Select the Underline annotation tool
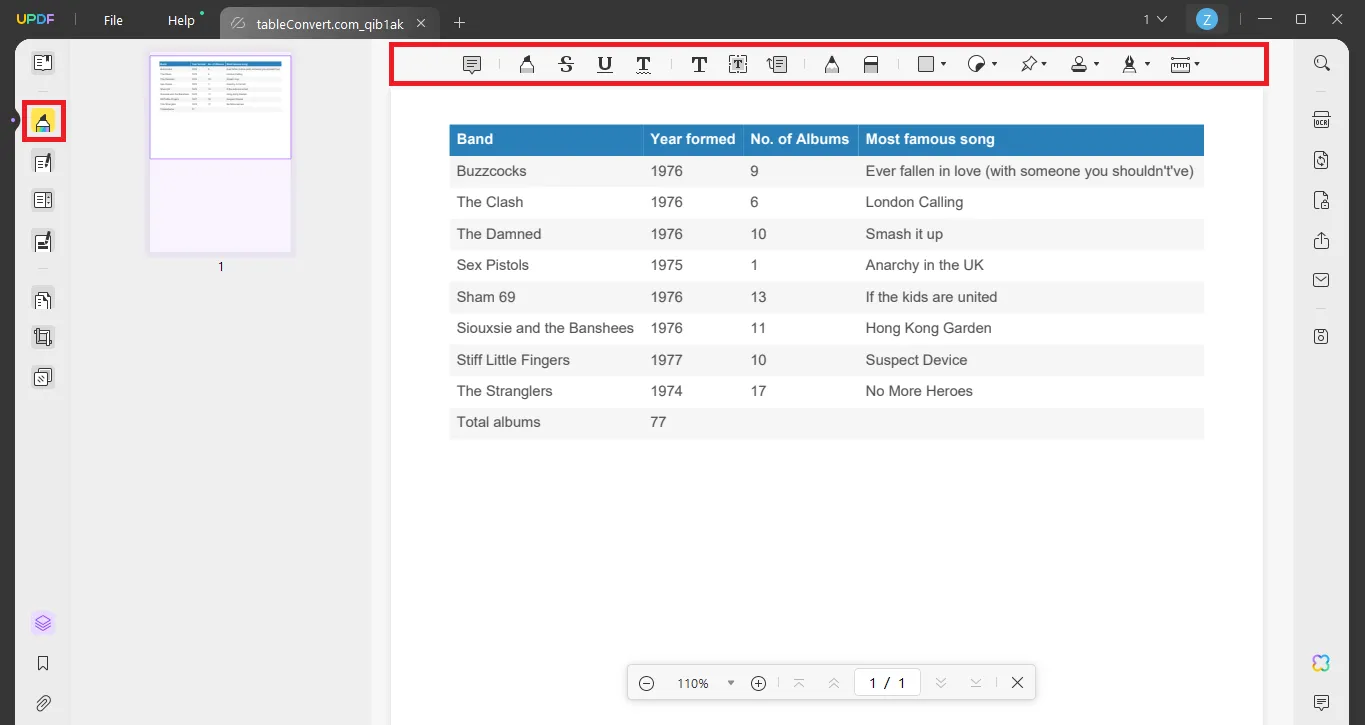 click(x=604, y=64)
